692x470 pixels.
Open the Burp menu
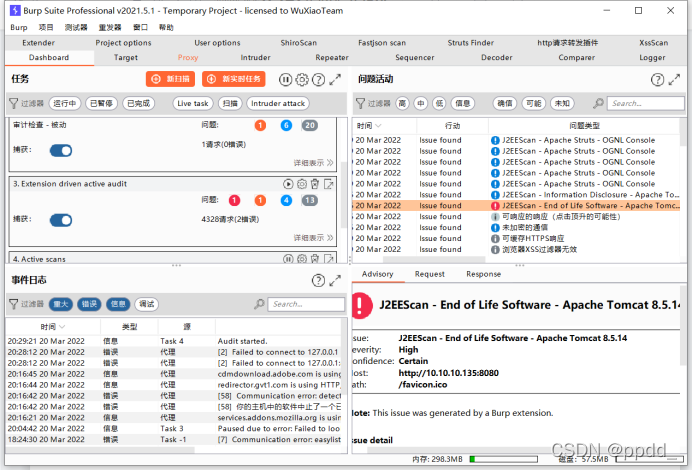[x=19, y=27]
